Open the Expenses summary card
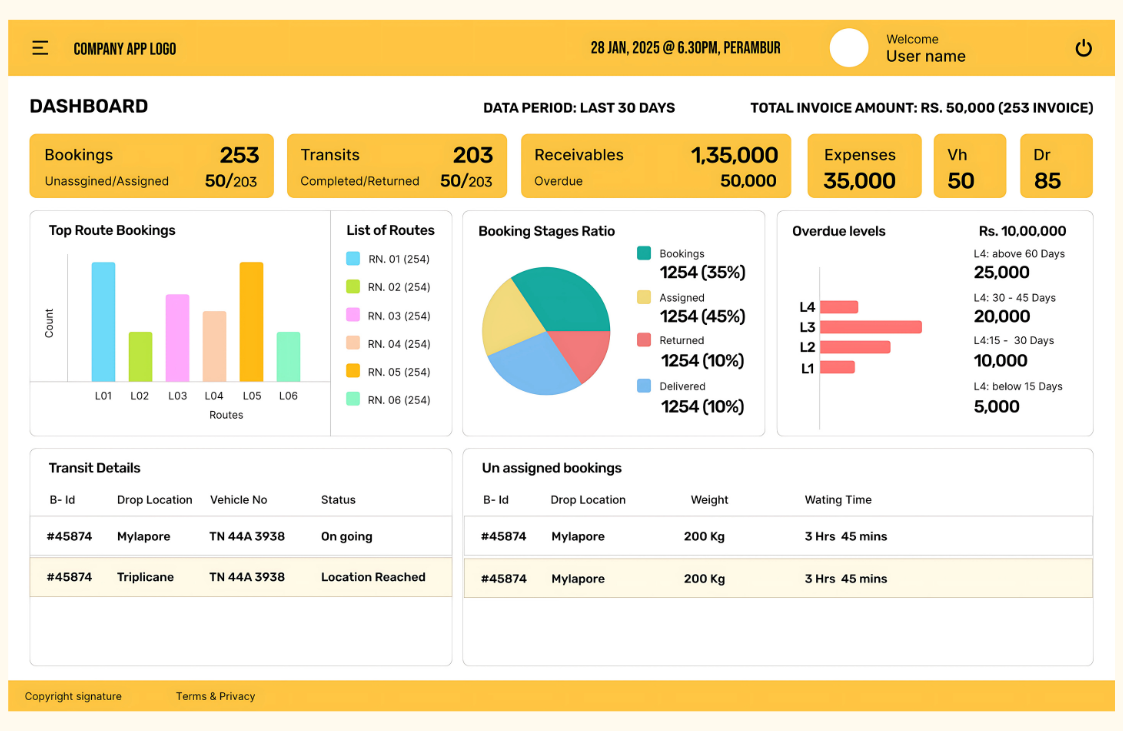 point(864,166)
